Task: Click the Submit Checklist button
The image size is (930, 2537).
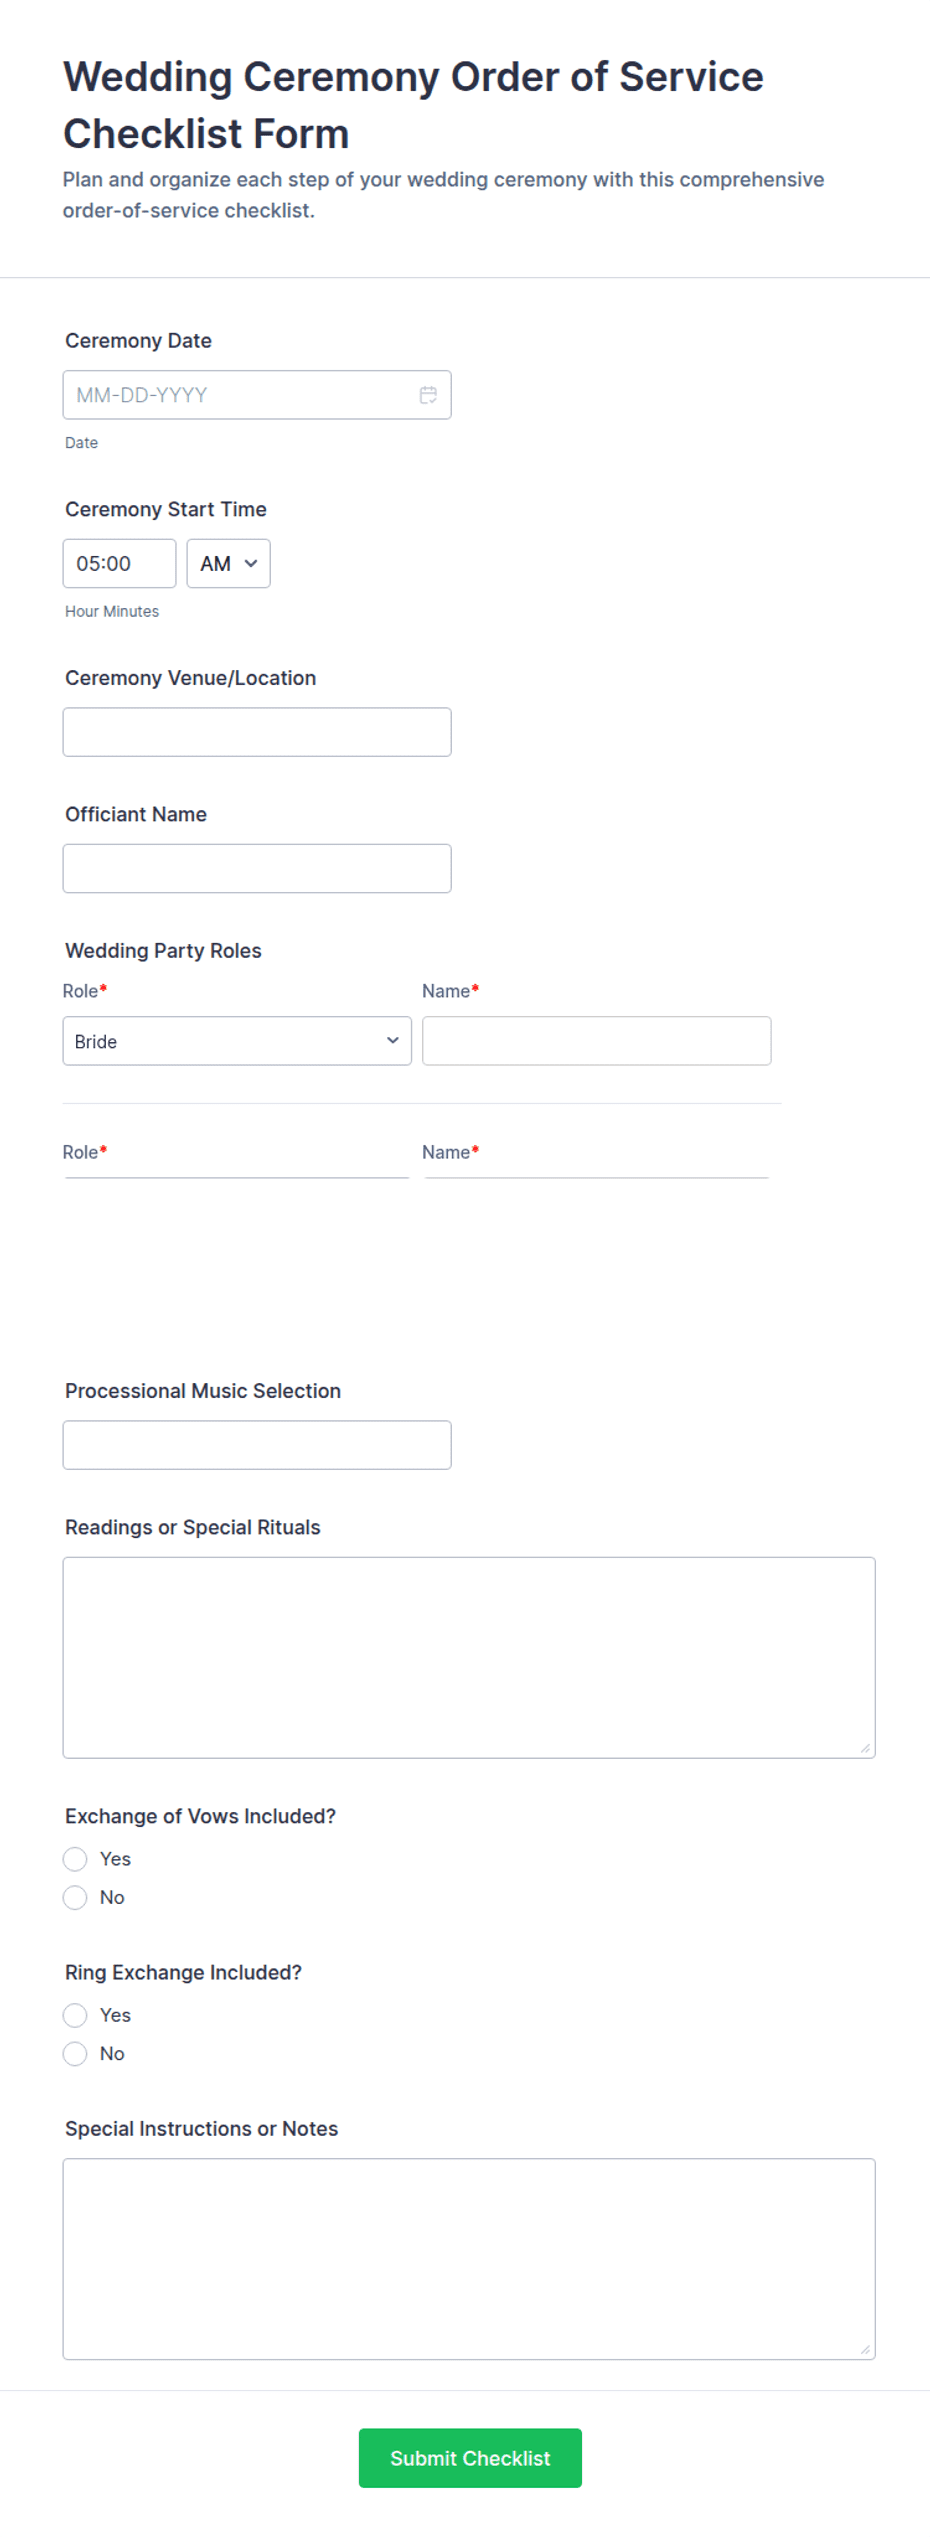Action: point(470,2458)
